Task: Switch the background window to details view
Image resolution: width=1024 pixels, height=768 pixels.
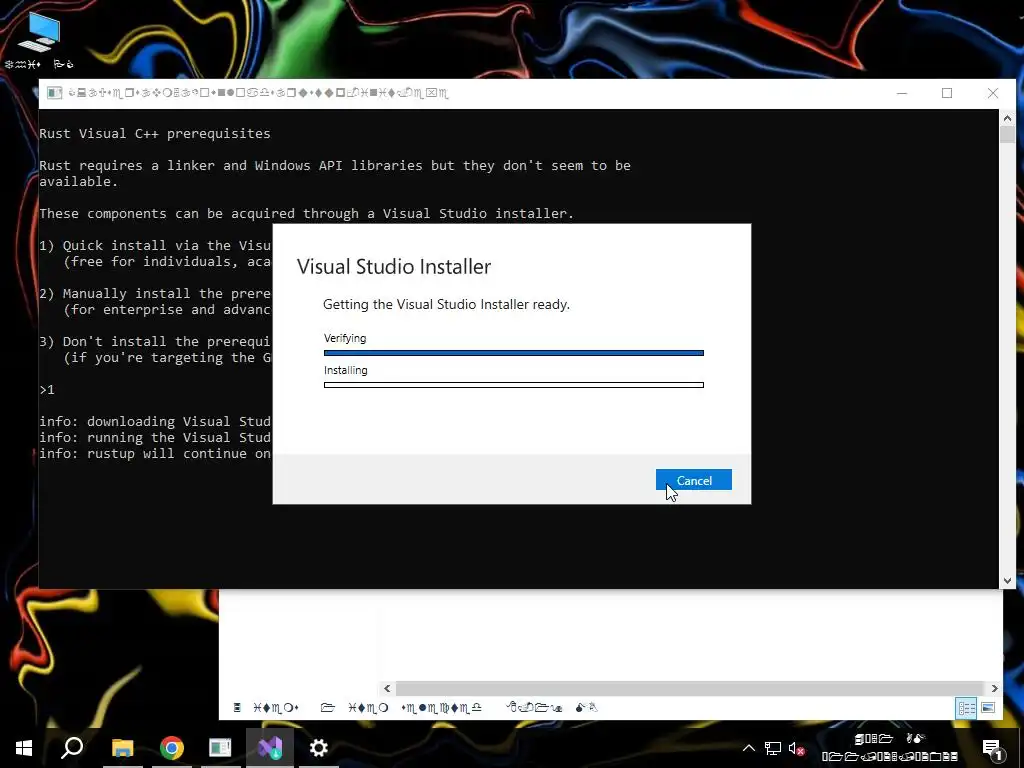Action: [x=967, y=708]
